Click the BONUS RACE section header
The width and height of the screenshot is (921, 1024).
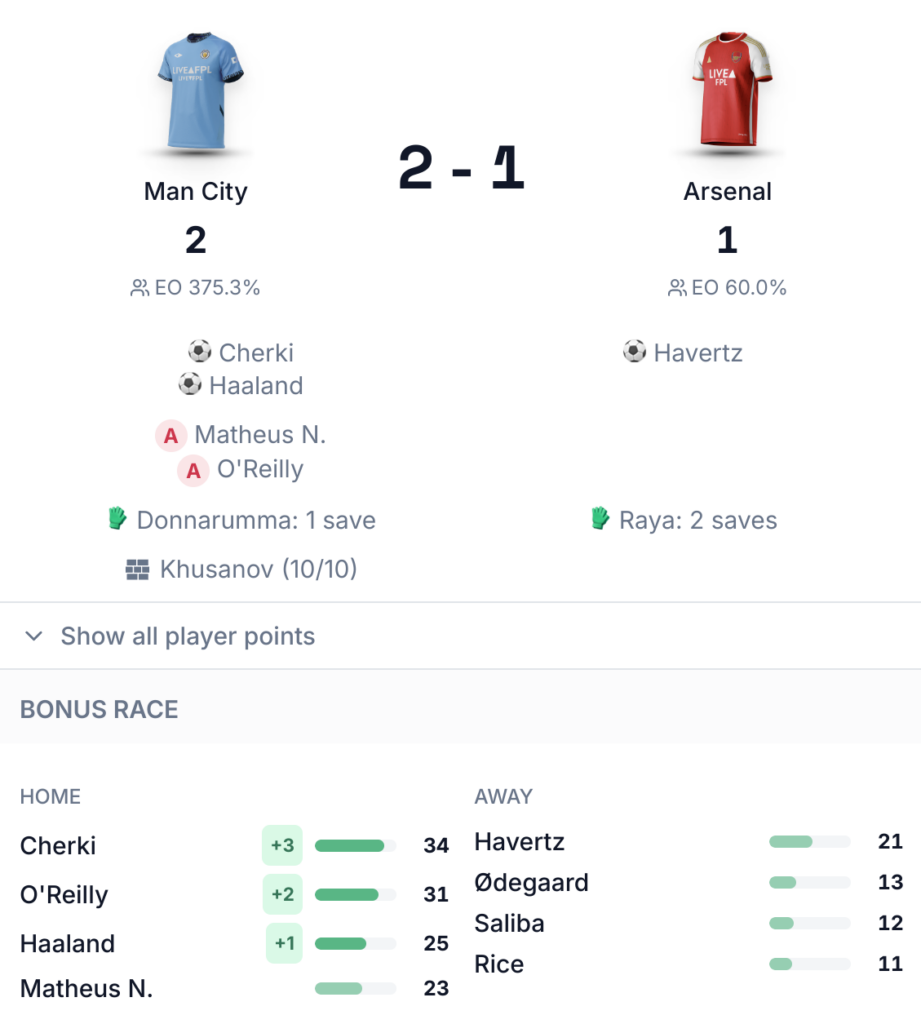click(99, 710)
